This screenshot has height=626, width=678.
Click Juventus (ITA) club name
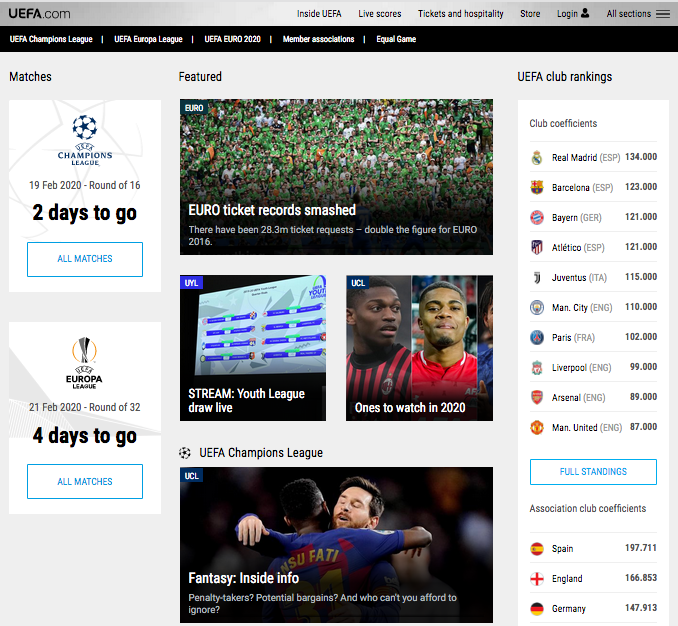click(579, 278)
